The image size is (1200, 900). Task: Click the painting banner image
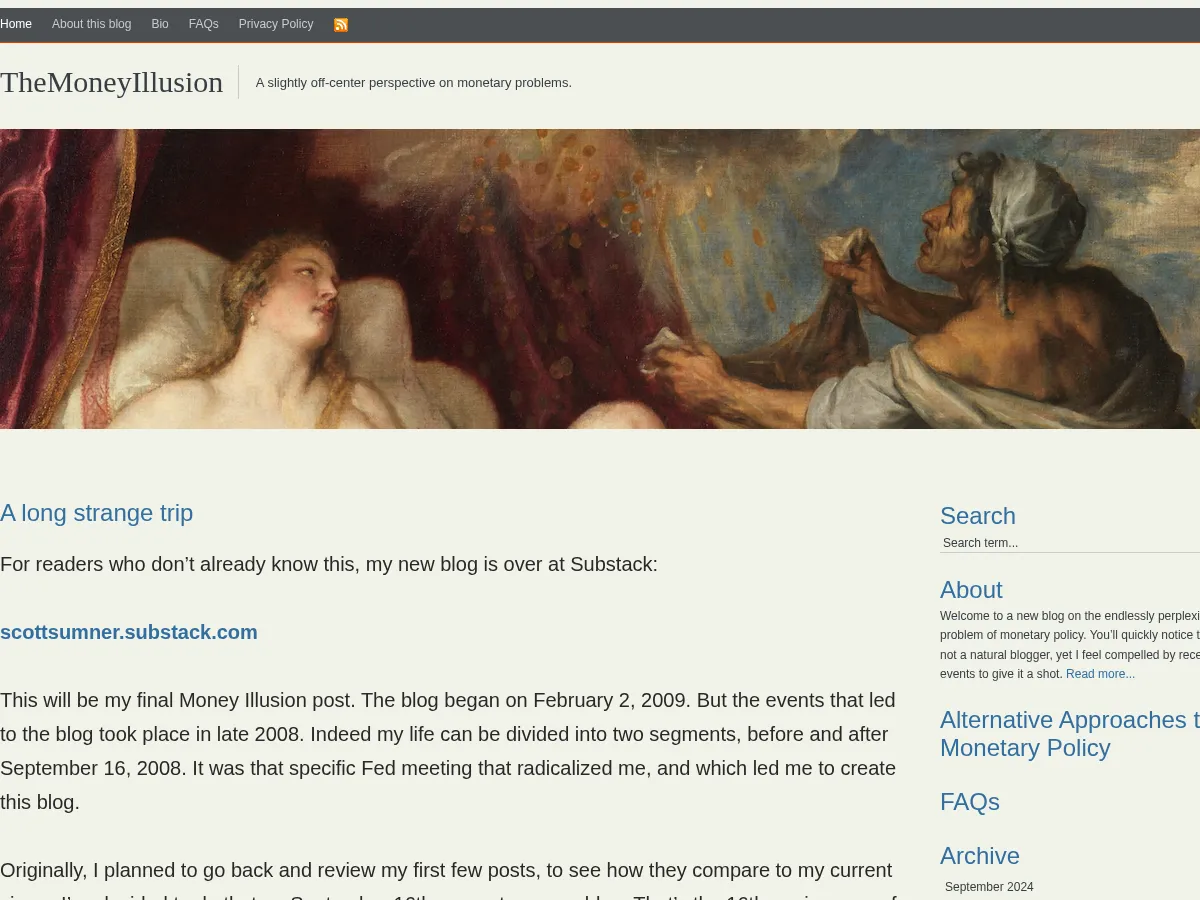coord(600,278)
